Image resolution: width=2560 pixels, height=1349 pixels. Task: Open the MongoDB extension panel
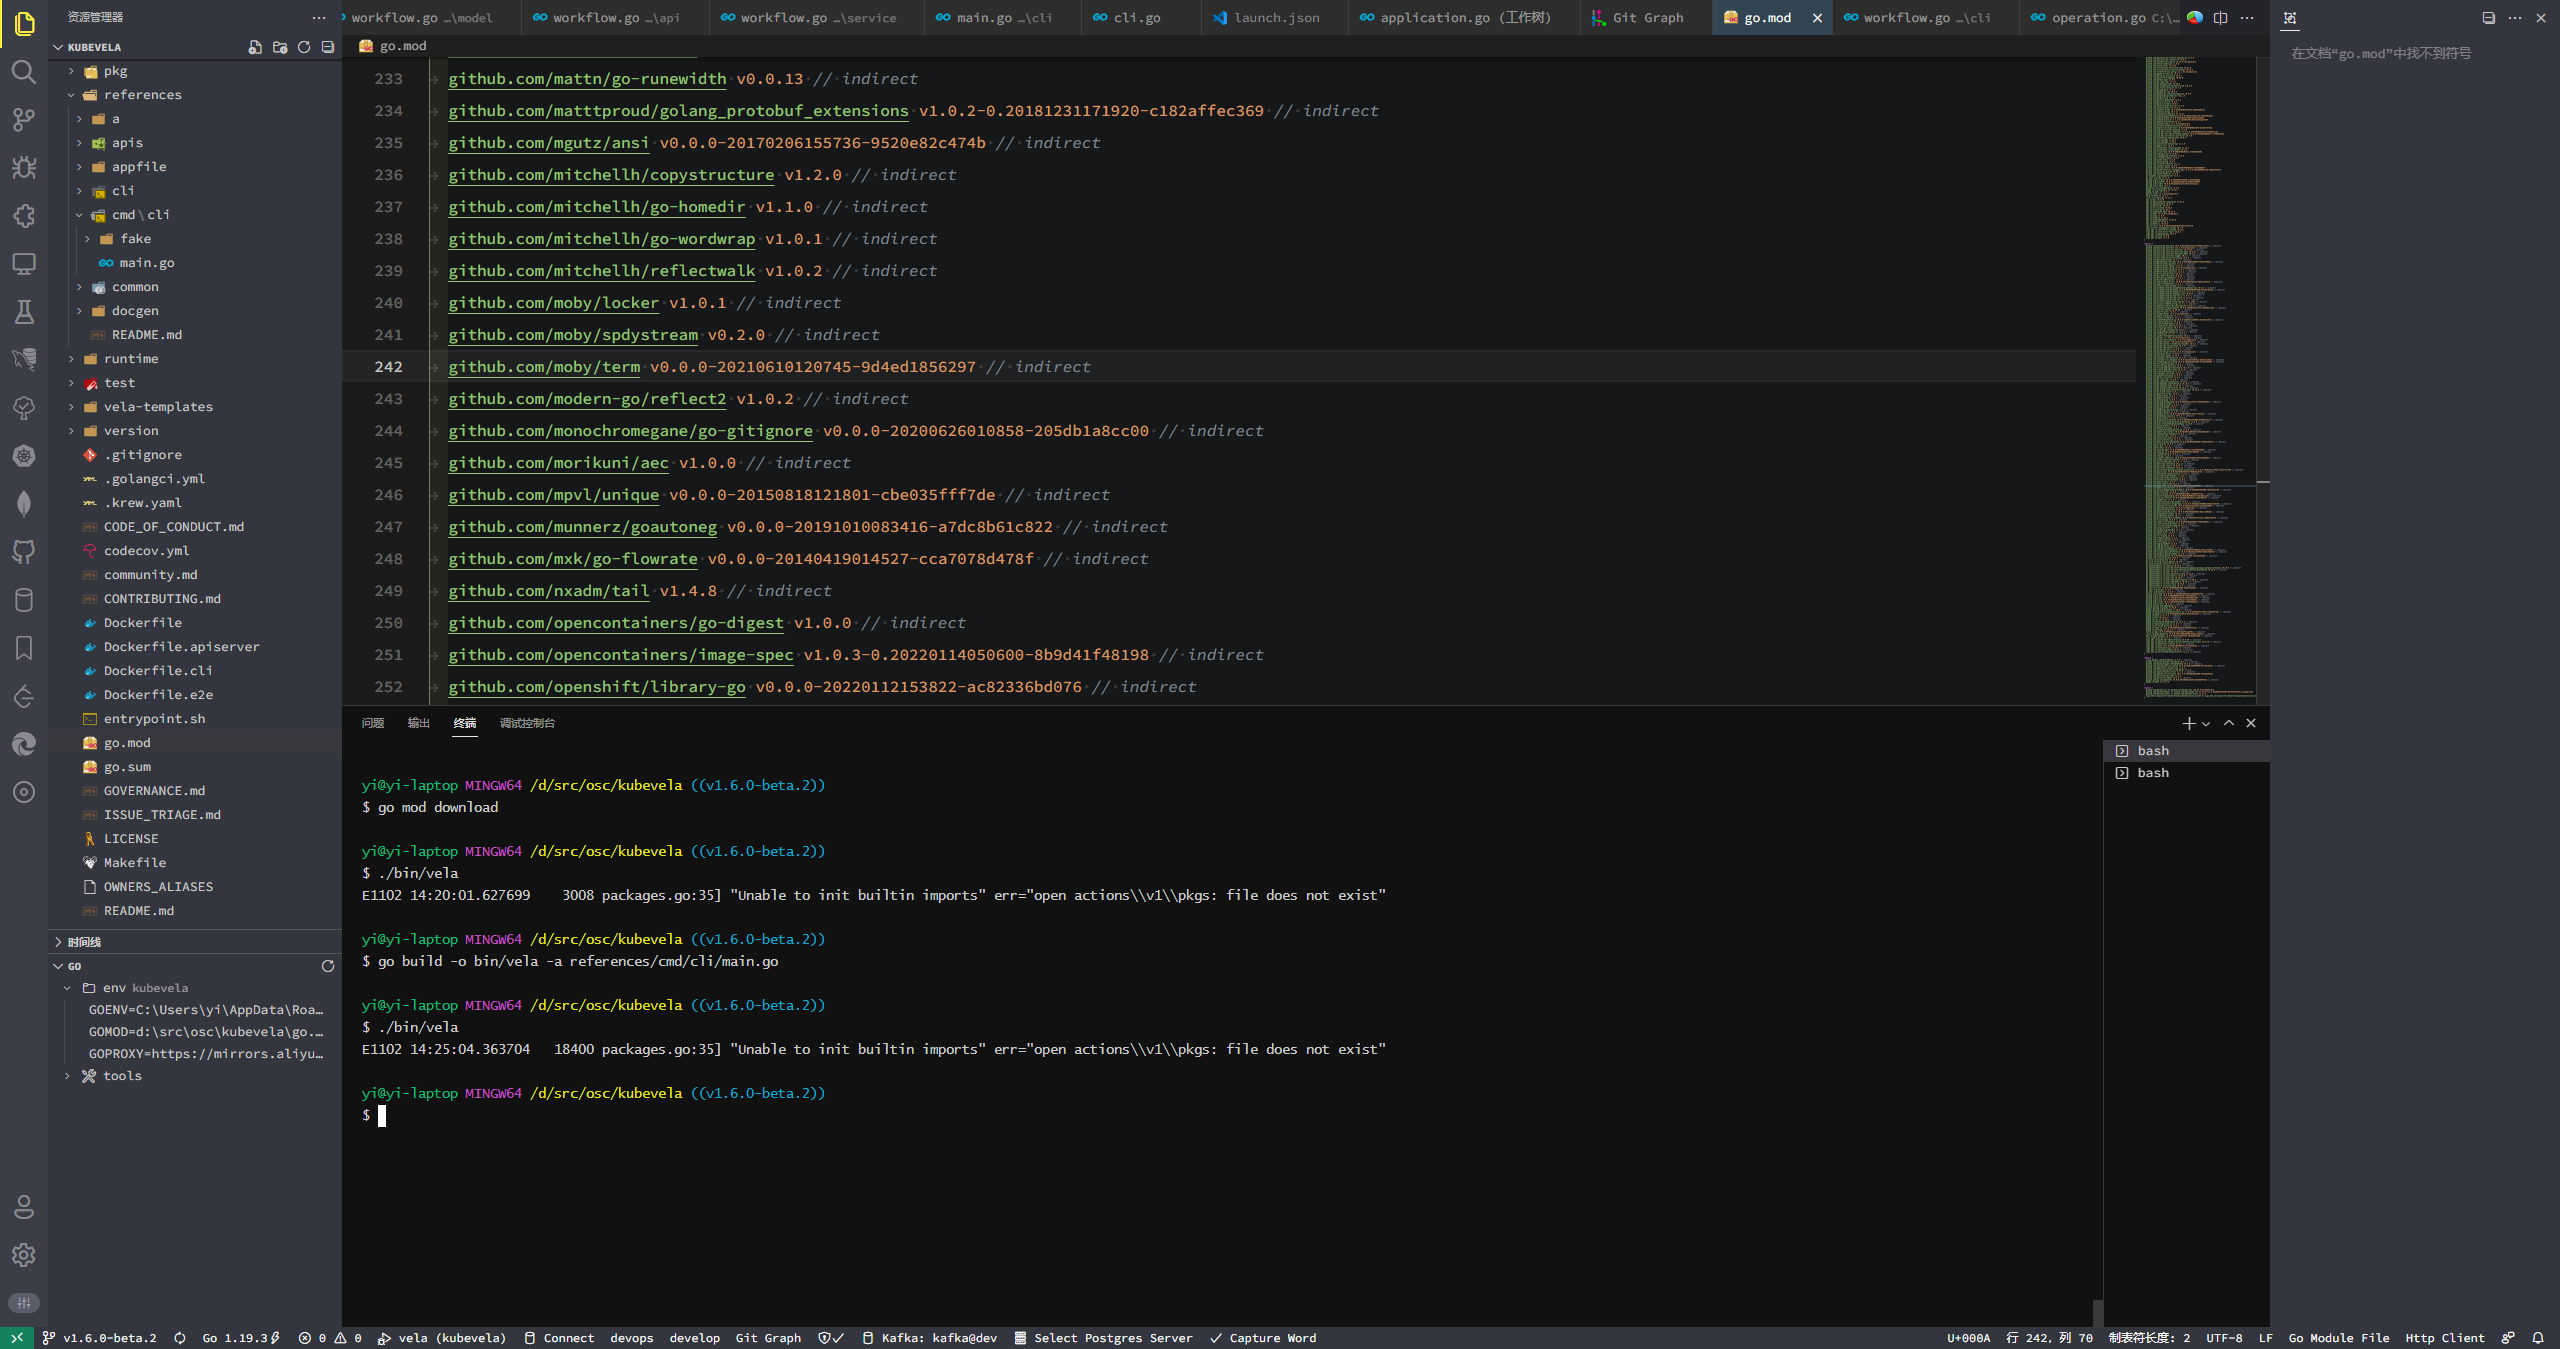tap(24, 503)
